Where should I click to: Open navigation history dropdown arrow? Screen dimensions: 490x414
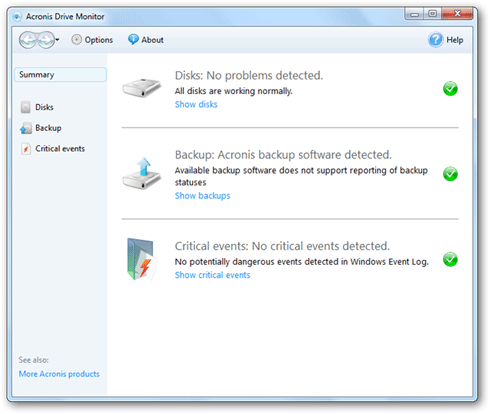[57, 40]
